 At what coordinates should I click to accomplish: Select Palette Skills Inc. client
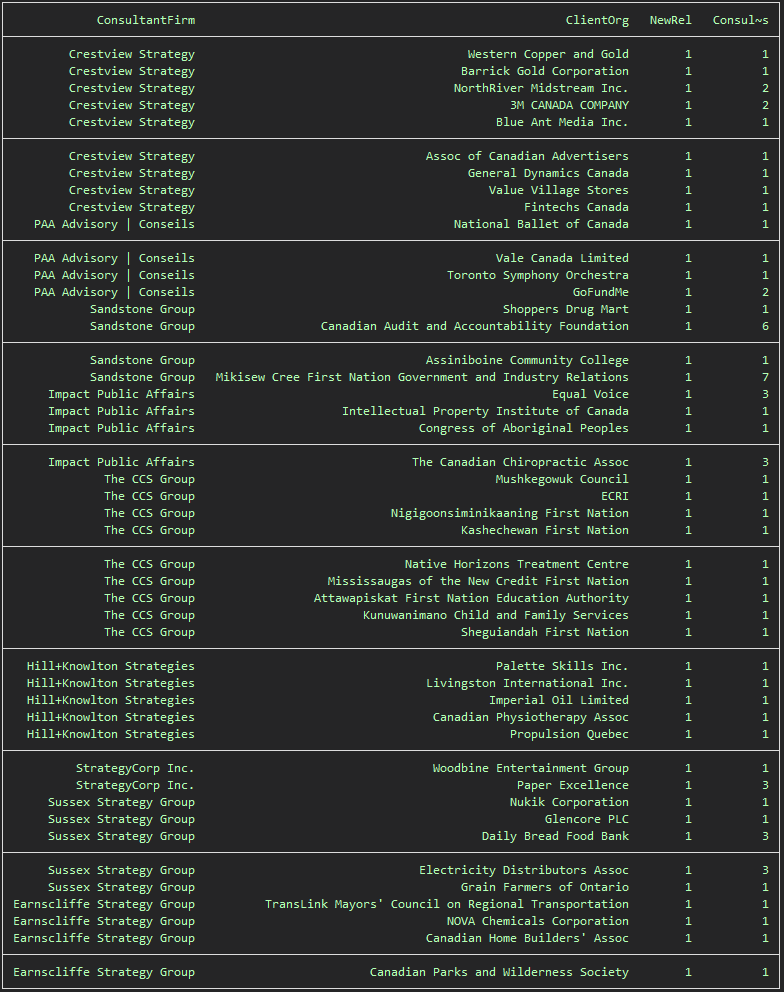563,666
